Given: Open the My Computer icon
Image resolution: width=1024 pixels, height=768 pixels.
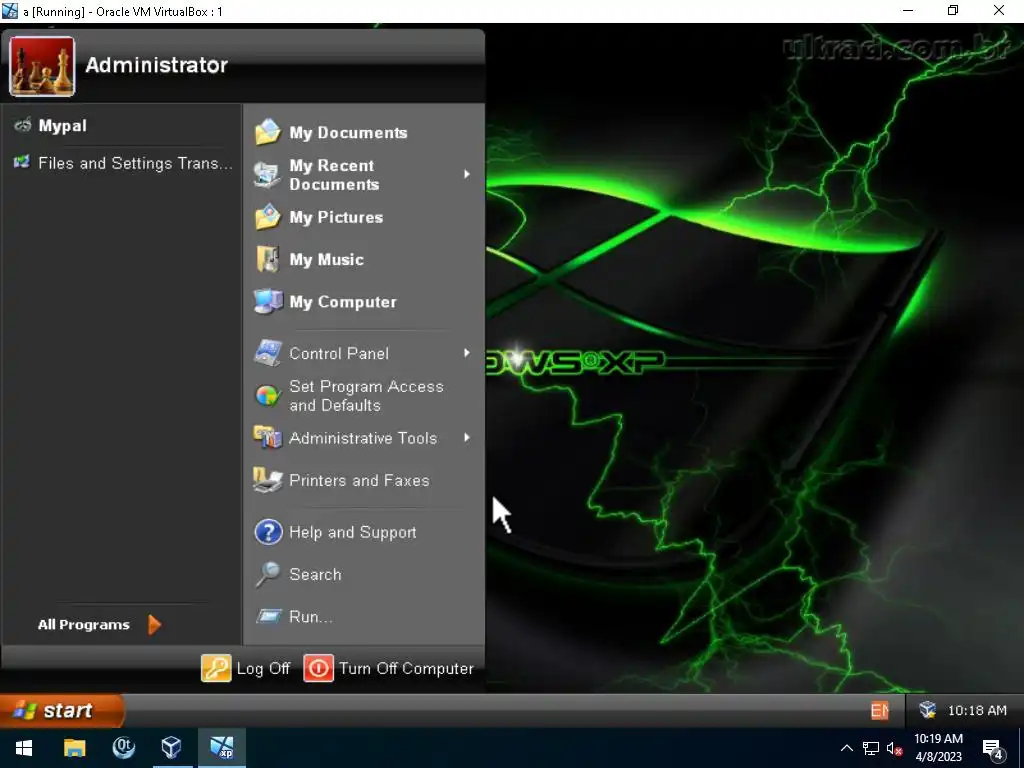Looking at the screenshot, I should (268, 302).
